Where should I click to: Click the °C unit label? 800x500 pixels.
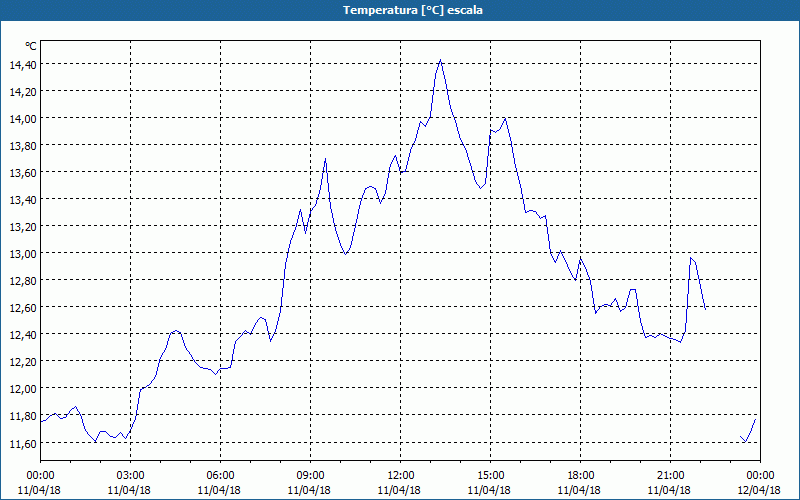31,46
